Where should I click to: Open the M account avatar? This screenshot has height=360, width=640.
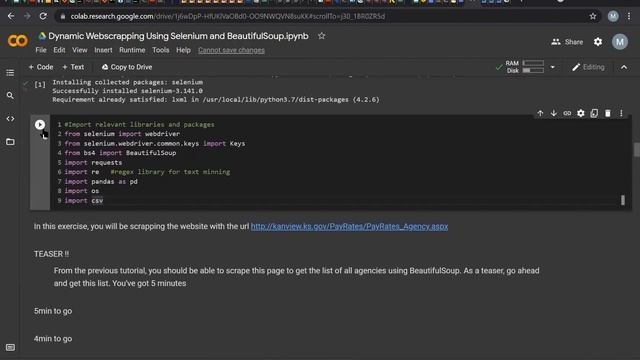620,42
